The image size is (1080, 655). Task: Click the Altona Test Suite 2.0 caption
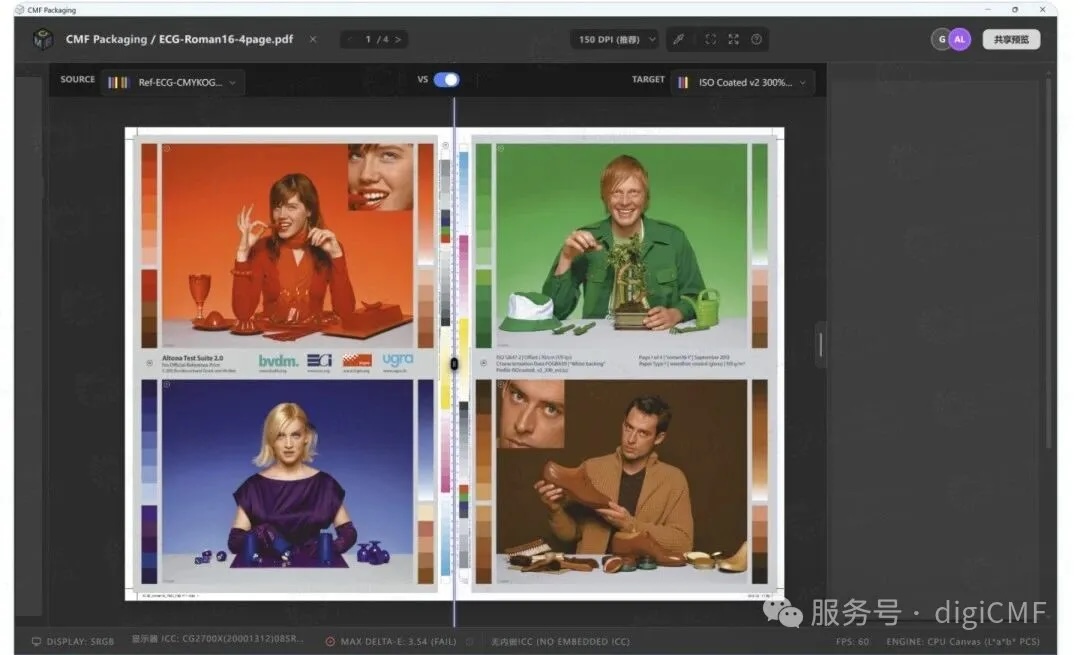(x=192, y=358)
